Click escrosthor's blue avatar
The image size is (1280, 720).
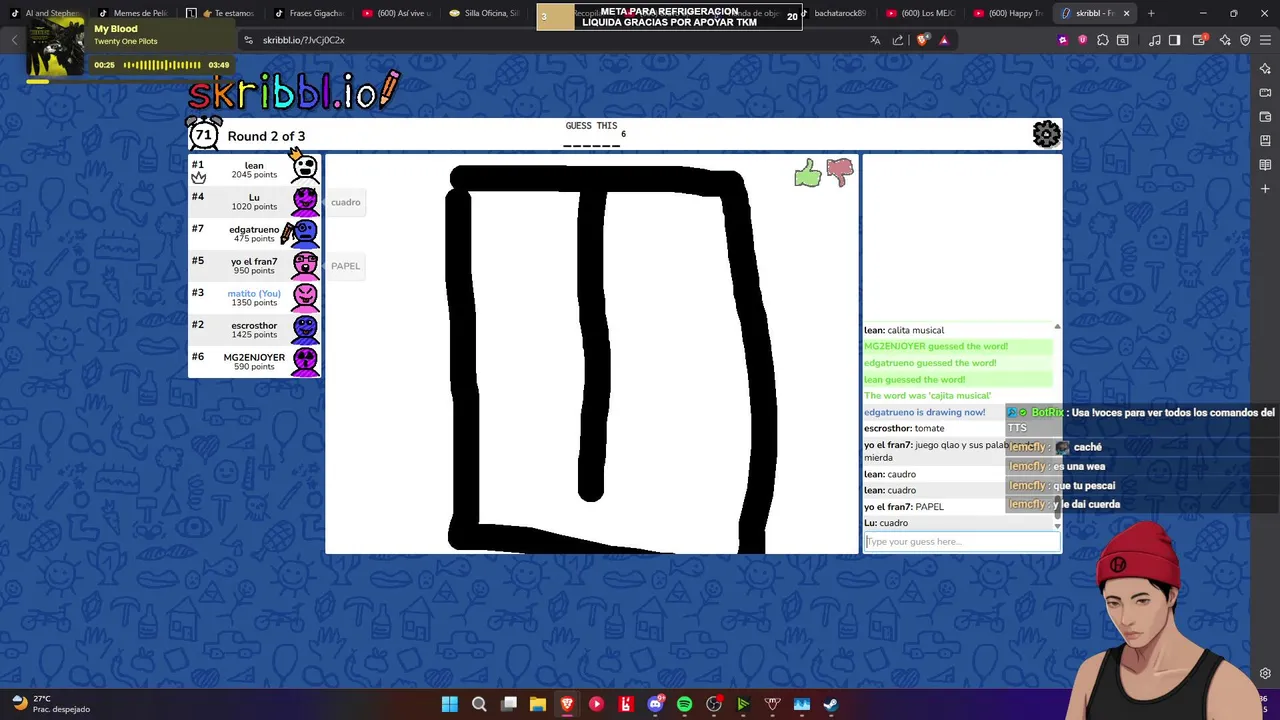(x=305, y=329)
